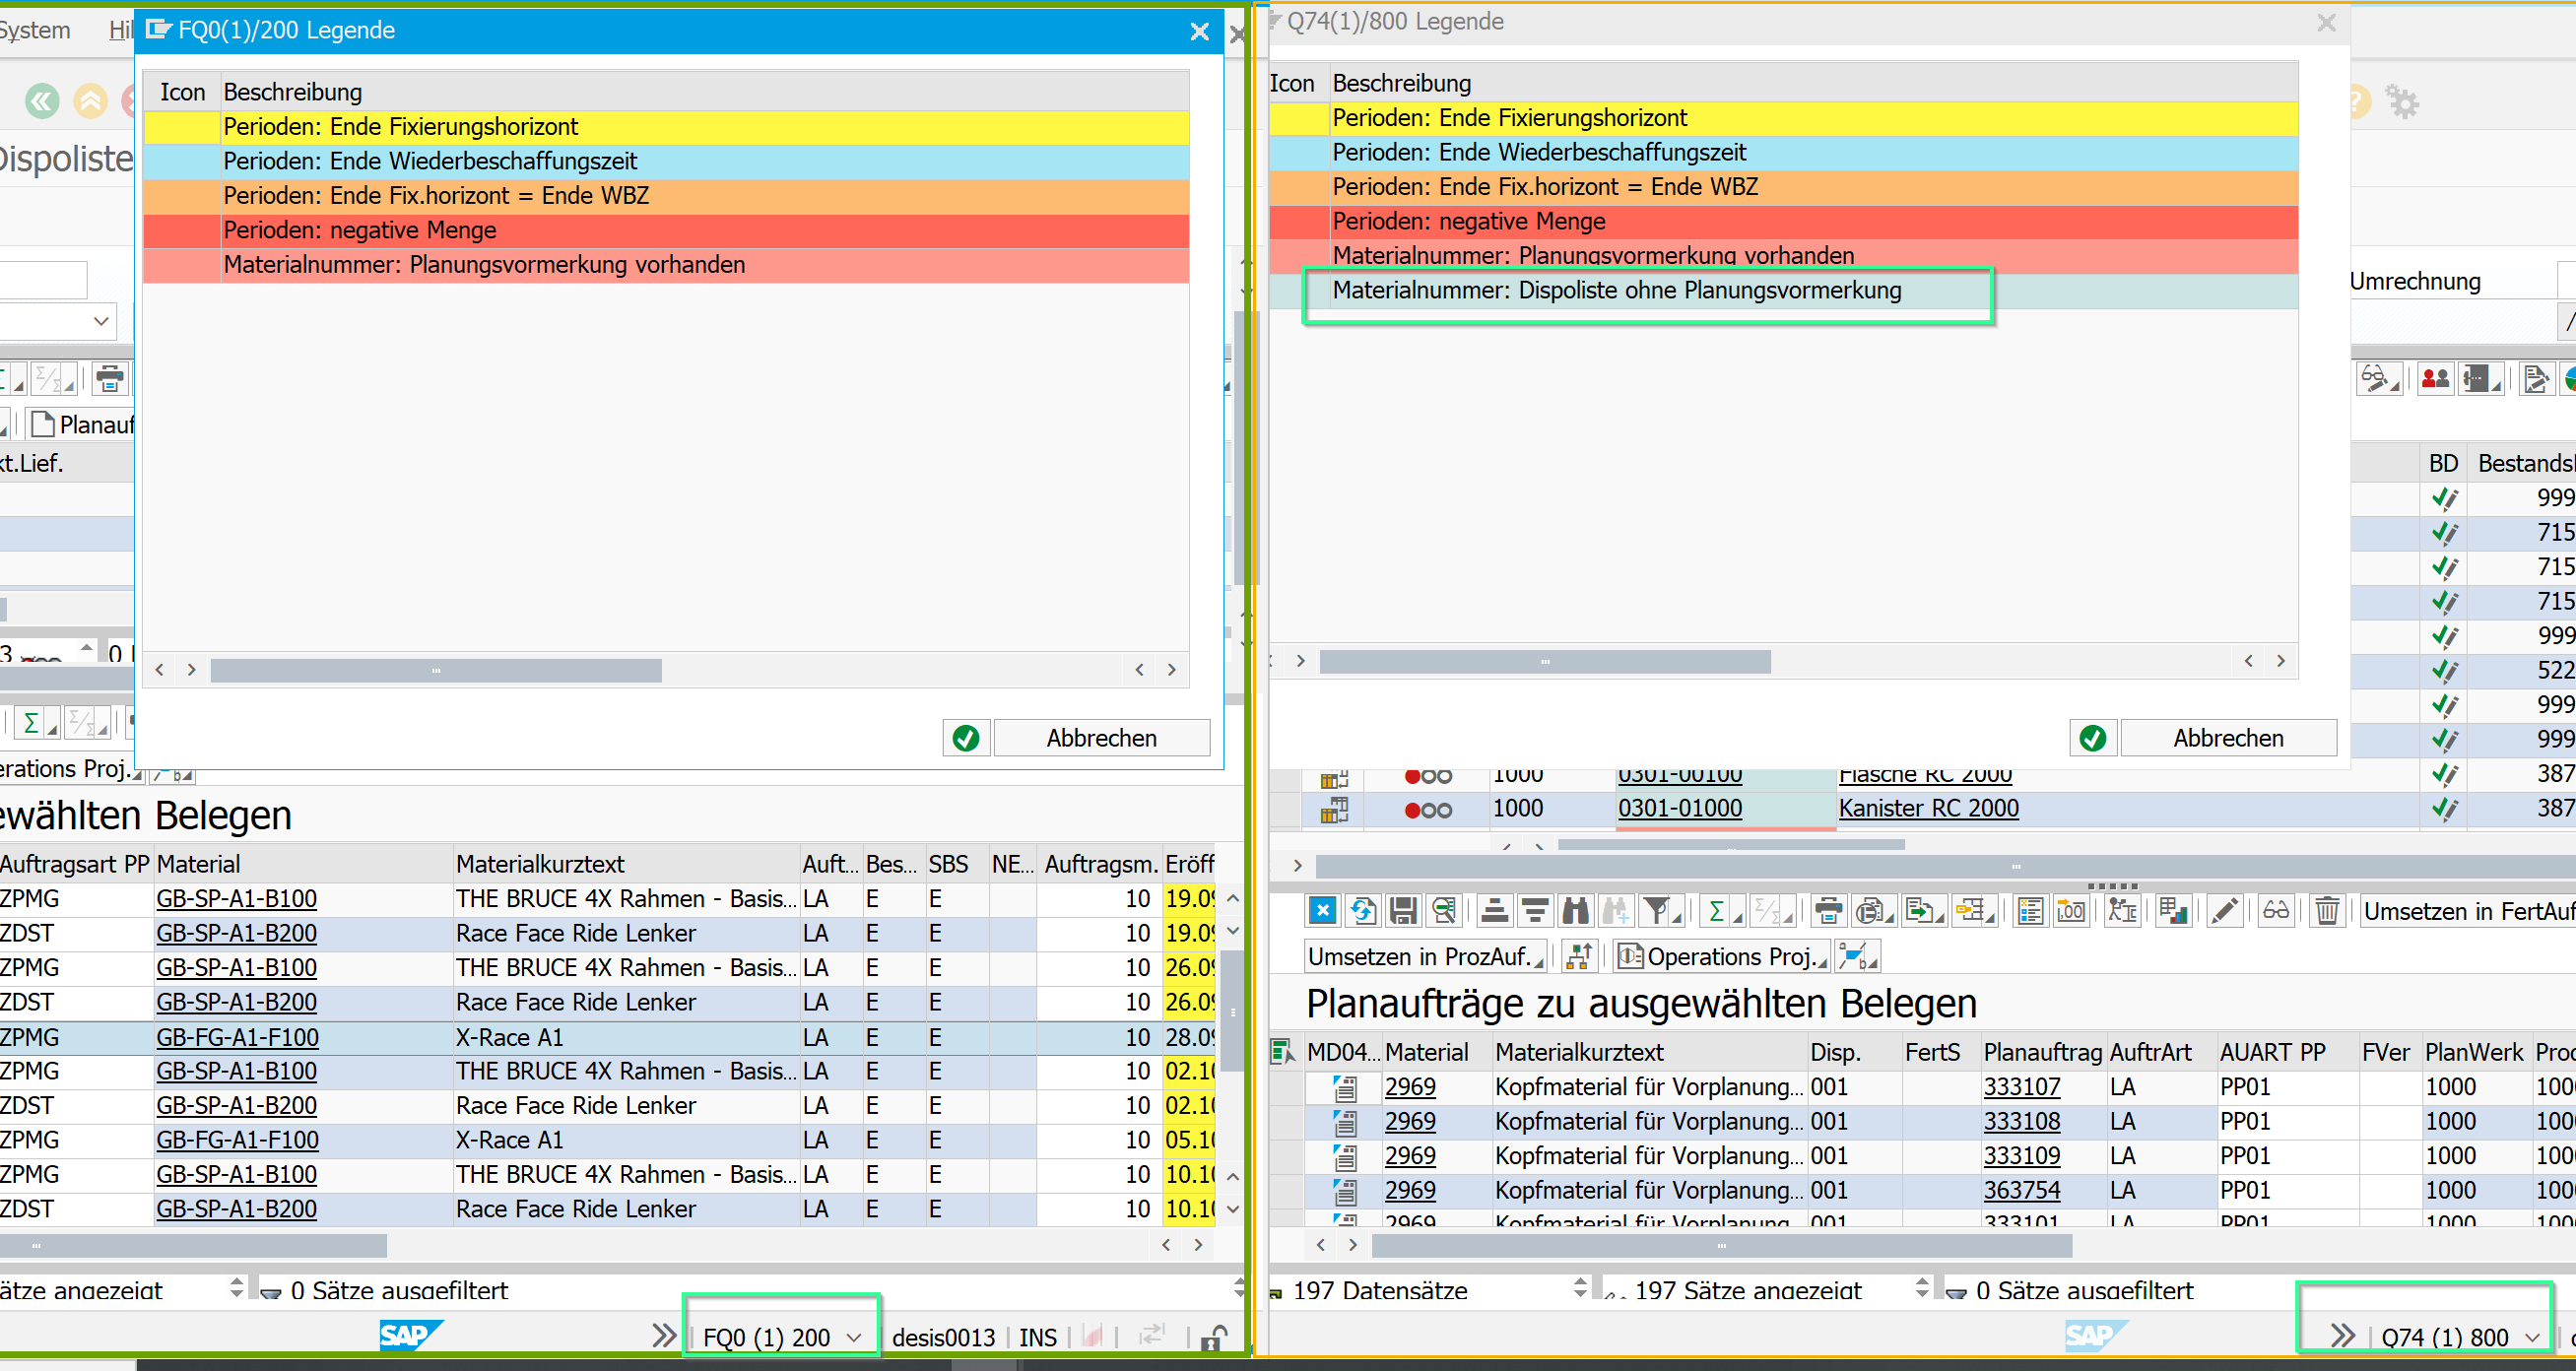Click the trash delete icon
2576x1371 pixels.
click(2327, 911)
